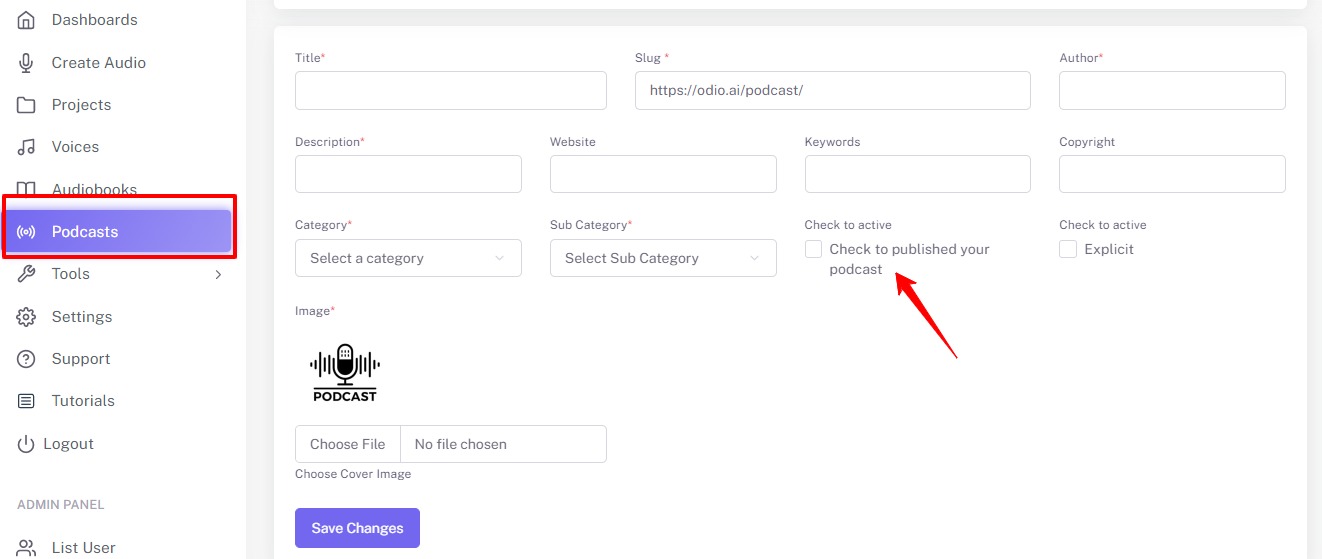Screen dimensions: 1322x559
Task: Click the Choose File button
Action: 348,444
